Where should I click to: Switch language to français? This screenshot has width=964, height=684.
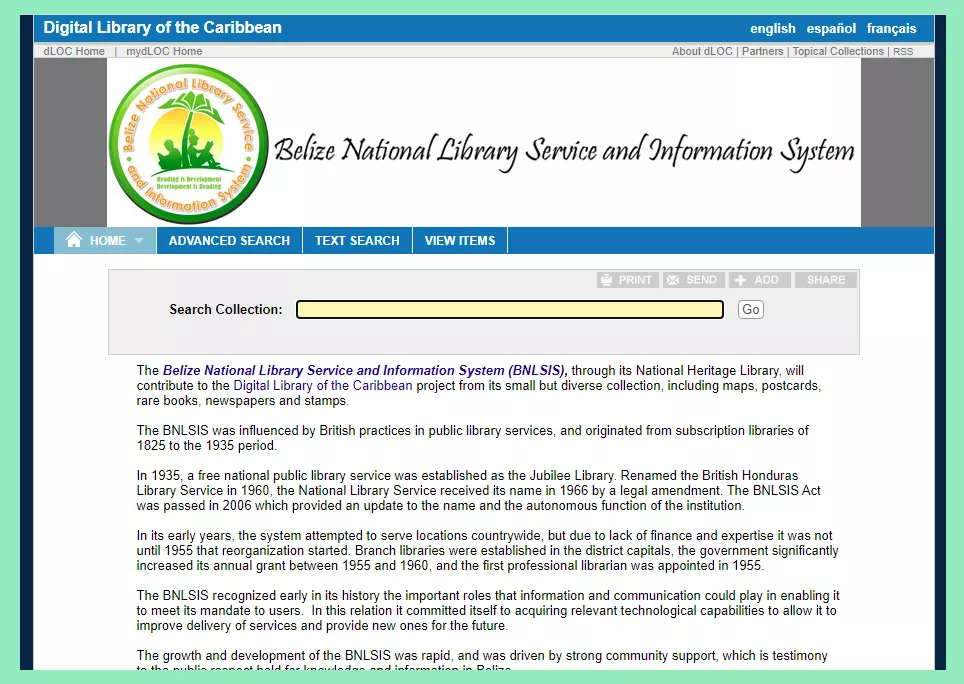[x=891, y=28]
